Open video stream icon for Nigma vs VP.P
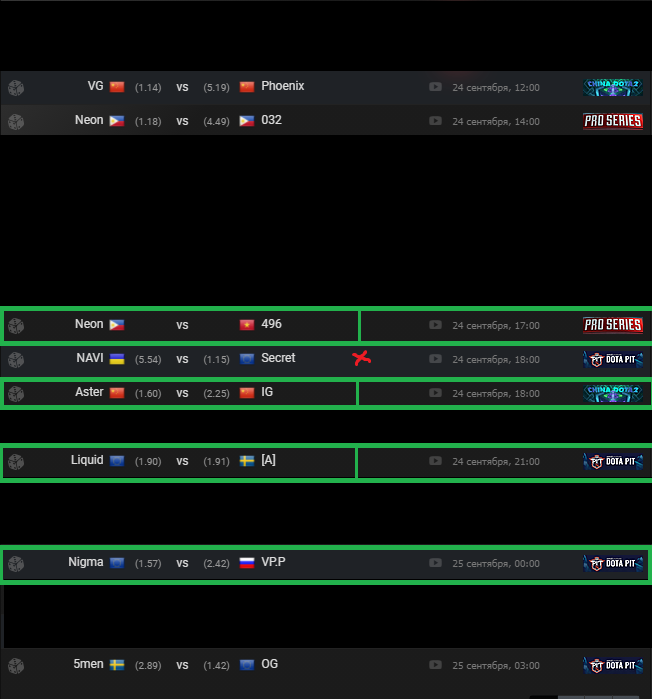Image resolution: width=652 pixels, height=699 pixels. tap(435, 563)
